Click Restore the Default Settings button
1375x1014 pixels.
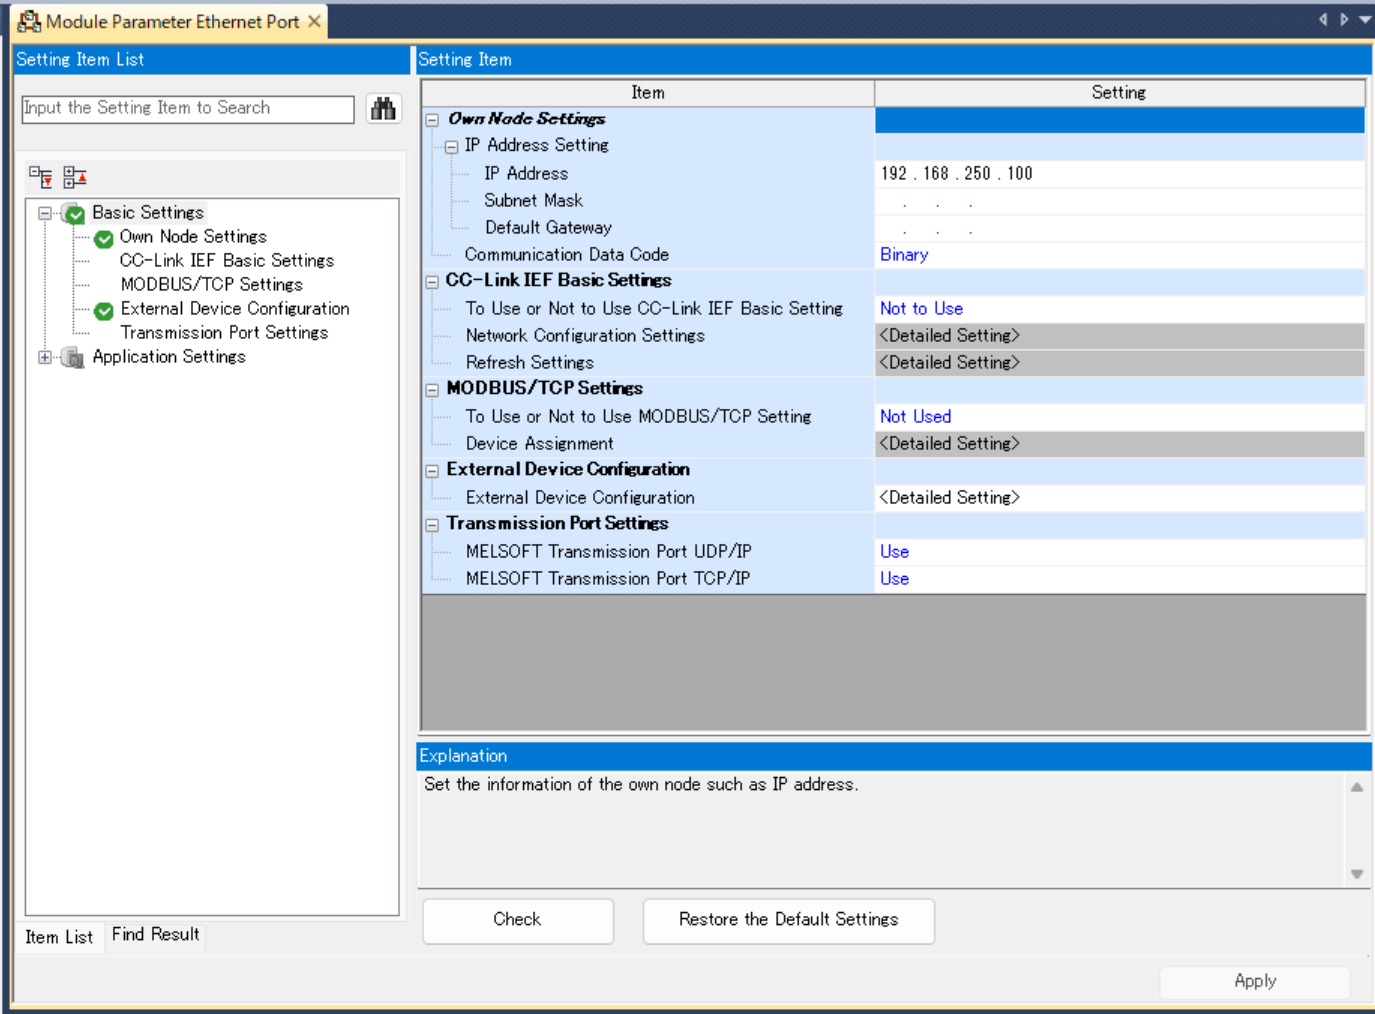(x=789, y=920)
